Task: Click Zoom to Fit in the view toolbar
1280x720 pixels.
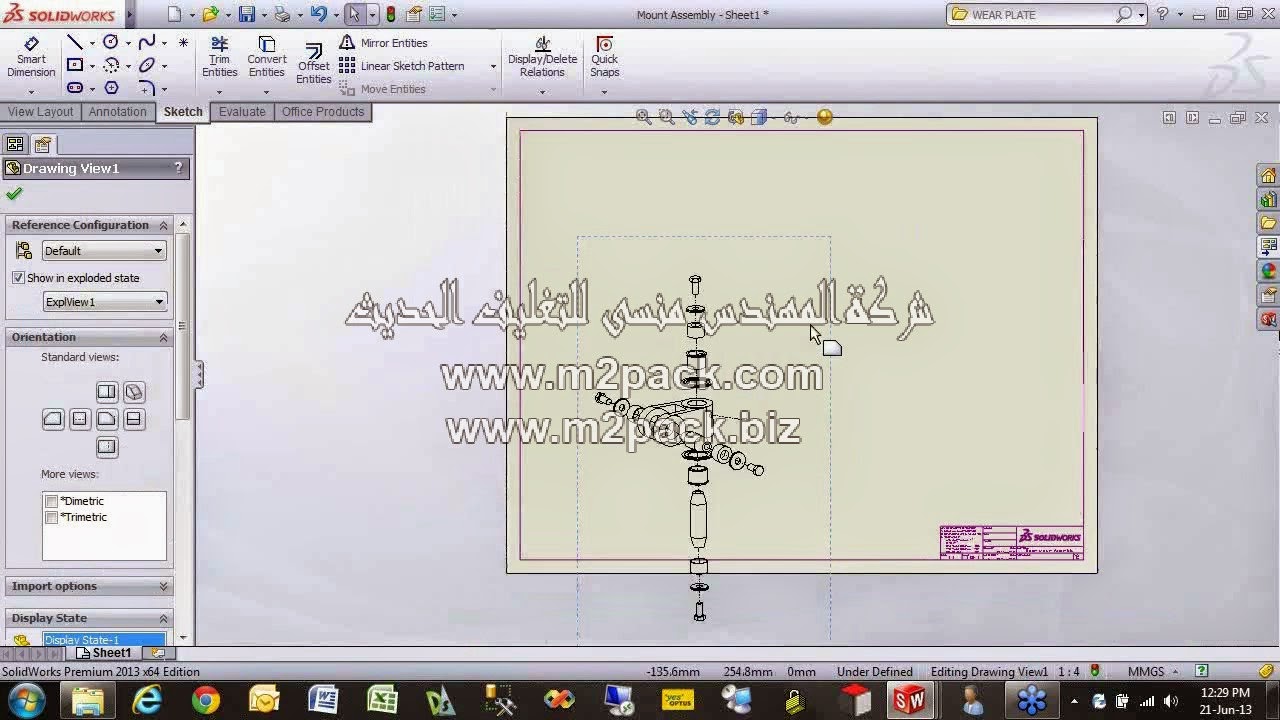Action: pos(644,117)
